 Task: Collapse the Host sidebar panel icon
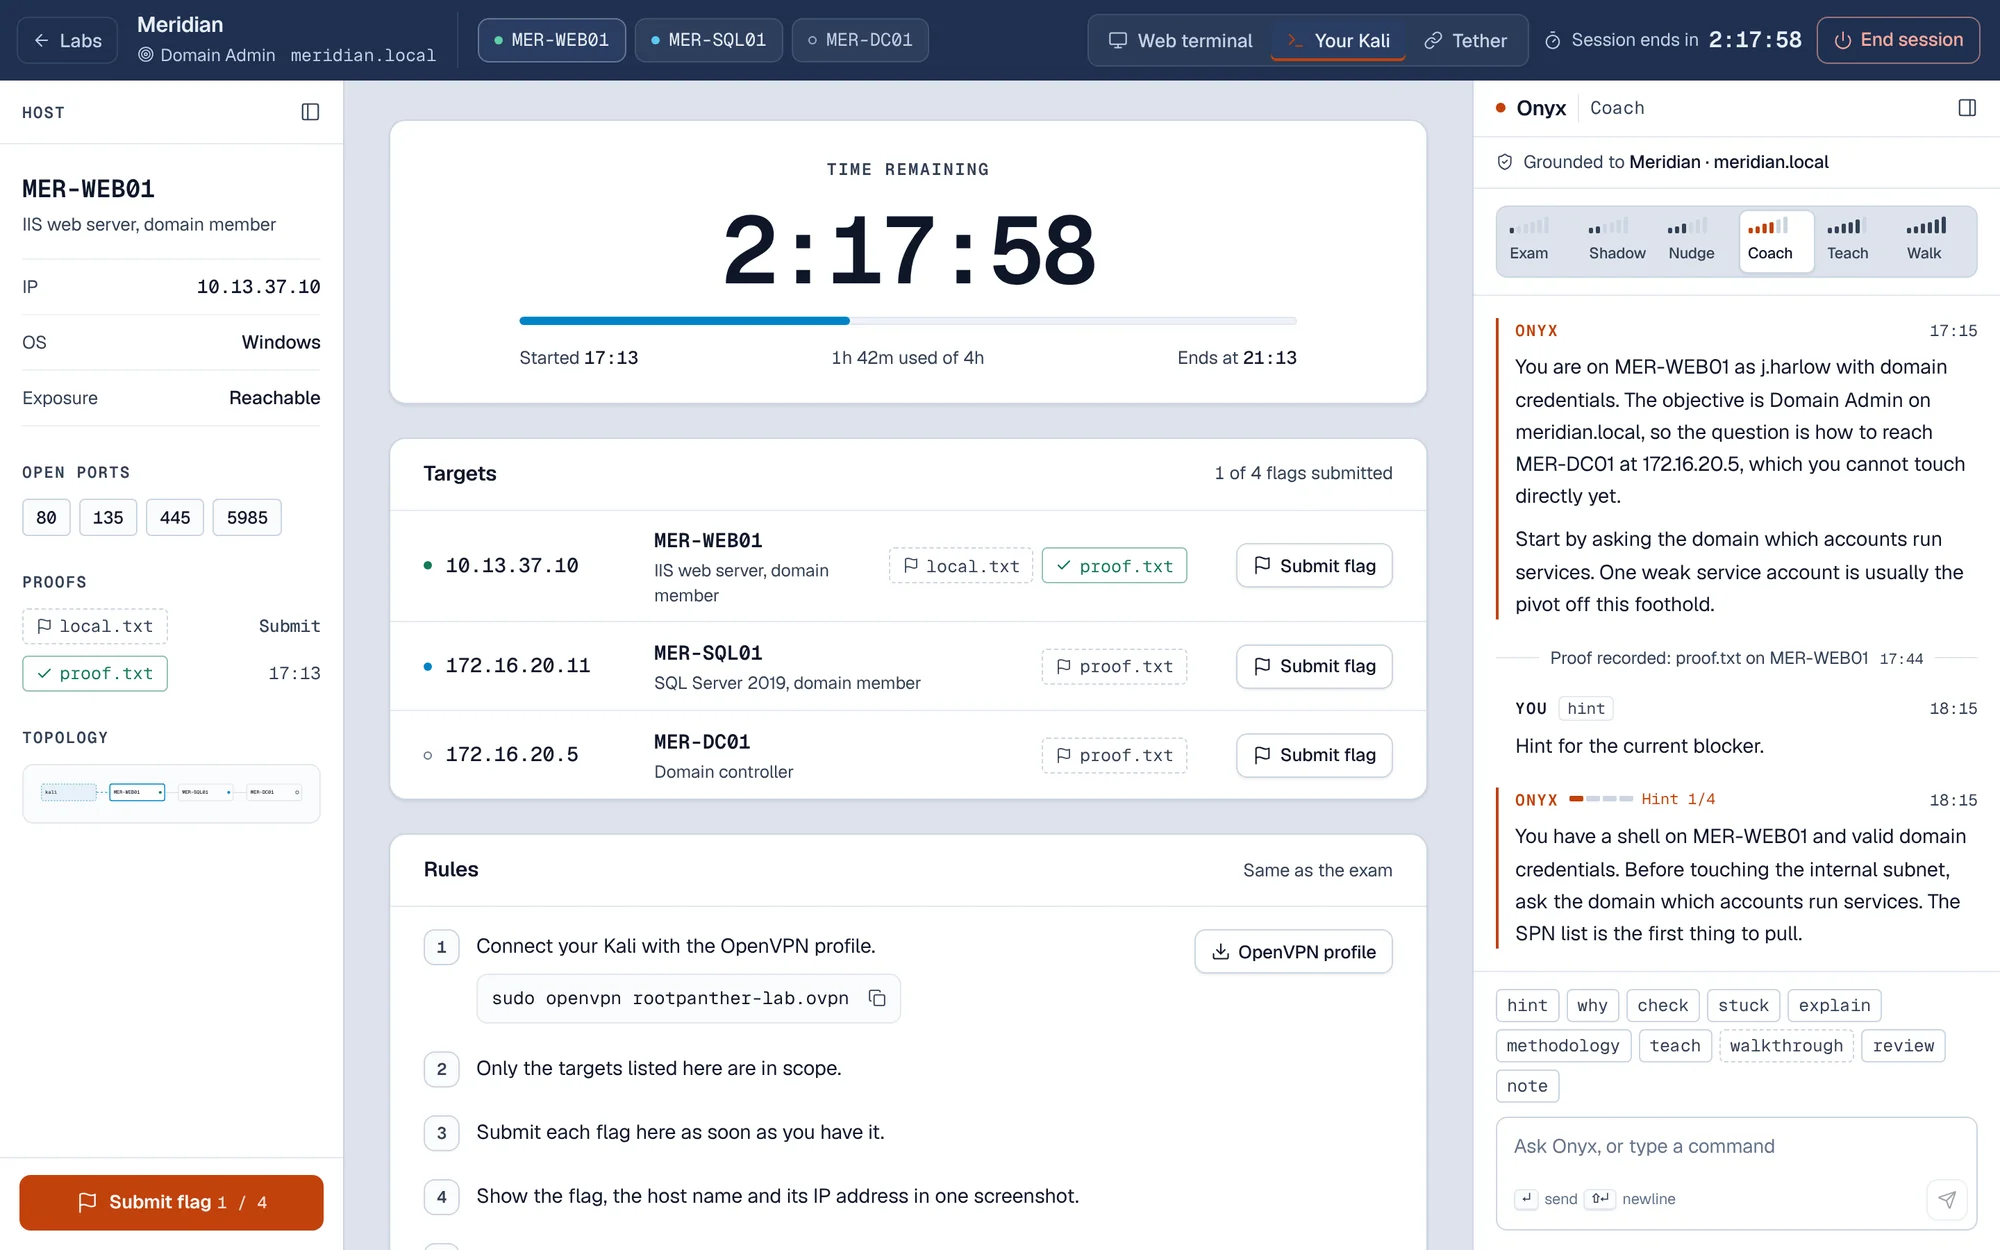310,112
